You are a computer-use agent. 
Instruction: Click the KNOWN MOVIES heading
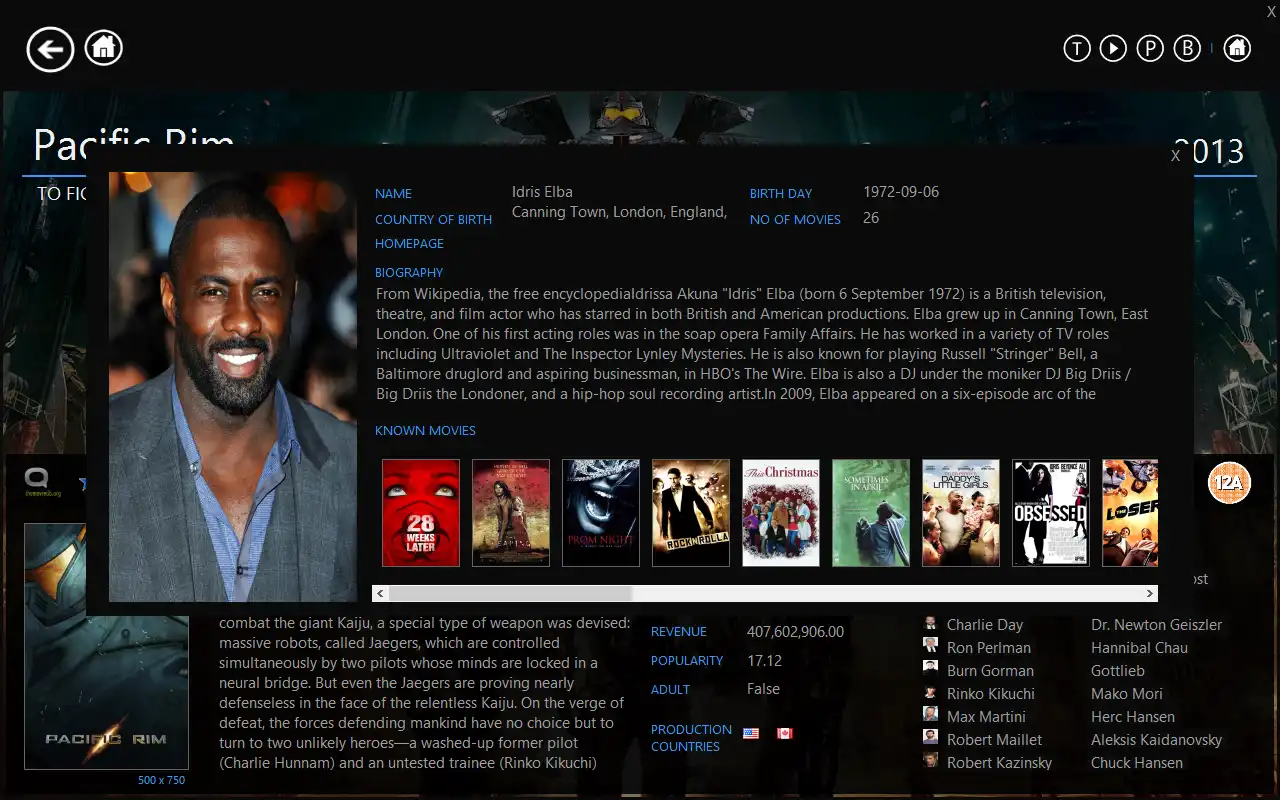[x=425, y=431]
